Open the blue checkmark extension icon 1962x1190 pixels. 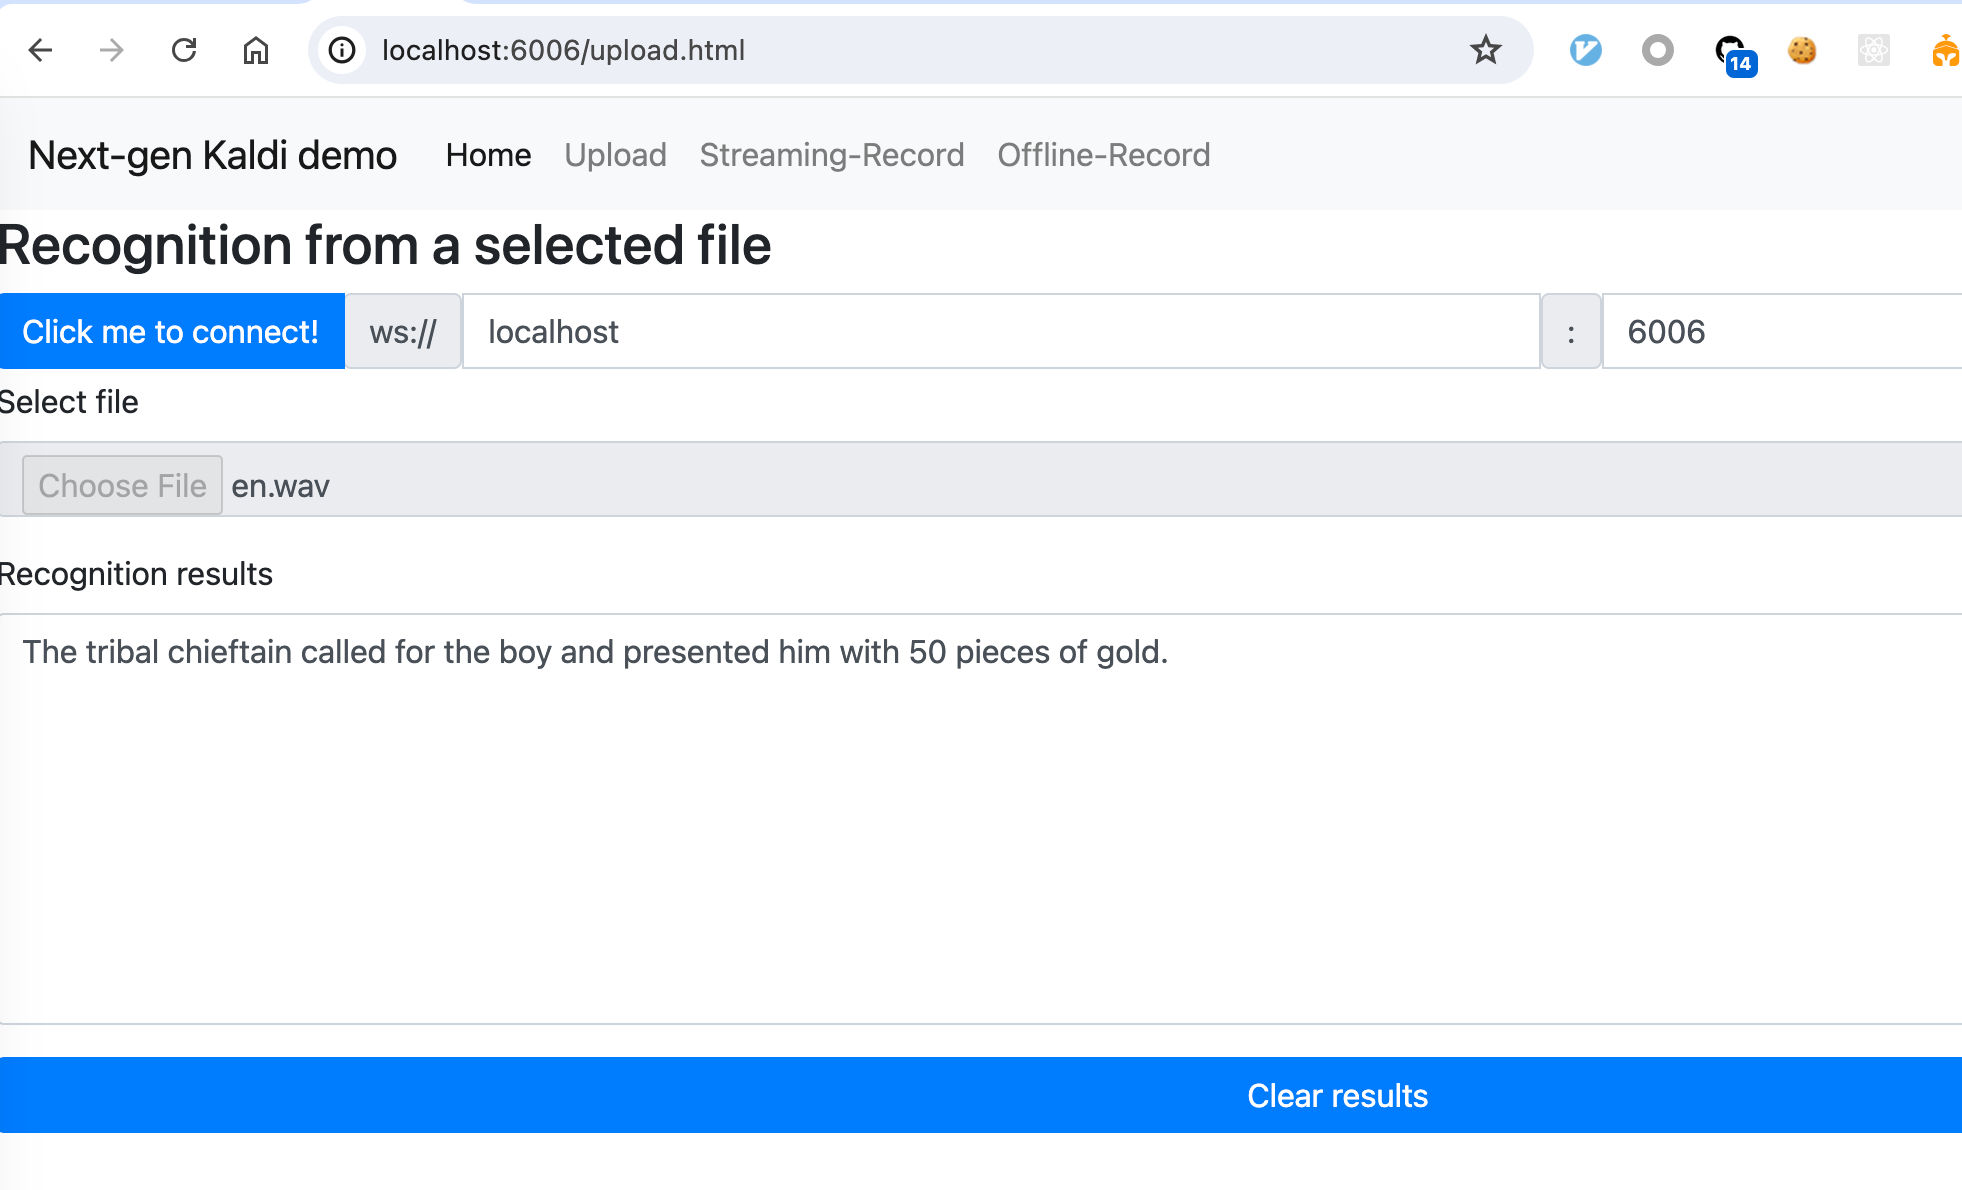pyautogui.click(x=1586, y=50)
